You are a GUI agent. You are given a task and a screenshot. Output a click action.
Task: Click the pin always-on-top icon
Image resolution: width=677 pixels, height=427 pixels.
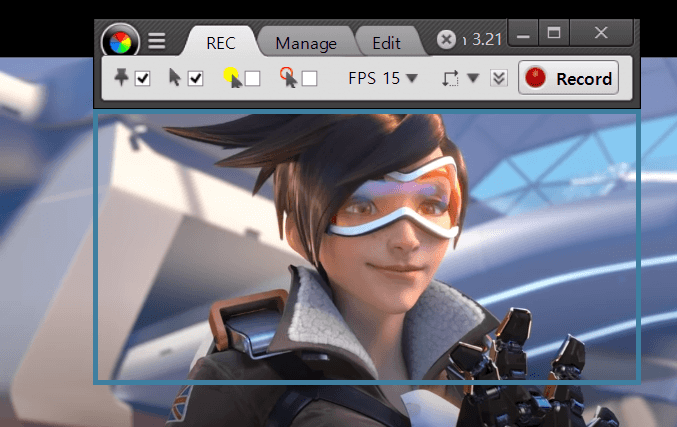tap(122, 78)
